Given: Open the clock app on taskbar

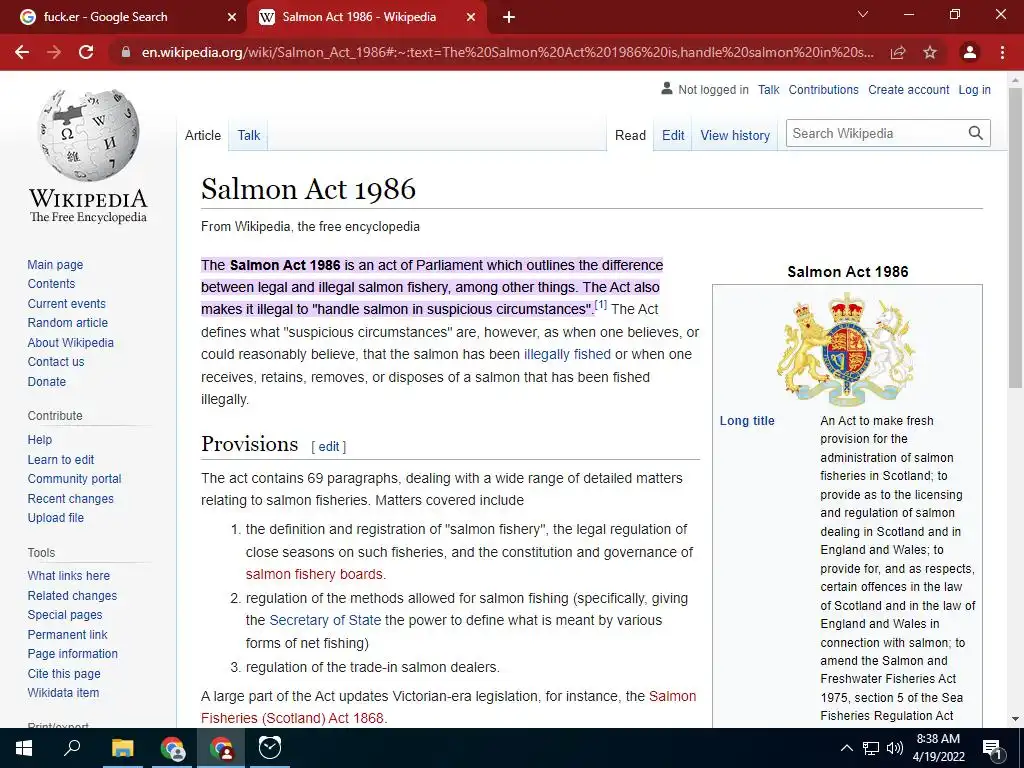Looking at the screenshot, I should click(270, 748).
